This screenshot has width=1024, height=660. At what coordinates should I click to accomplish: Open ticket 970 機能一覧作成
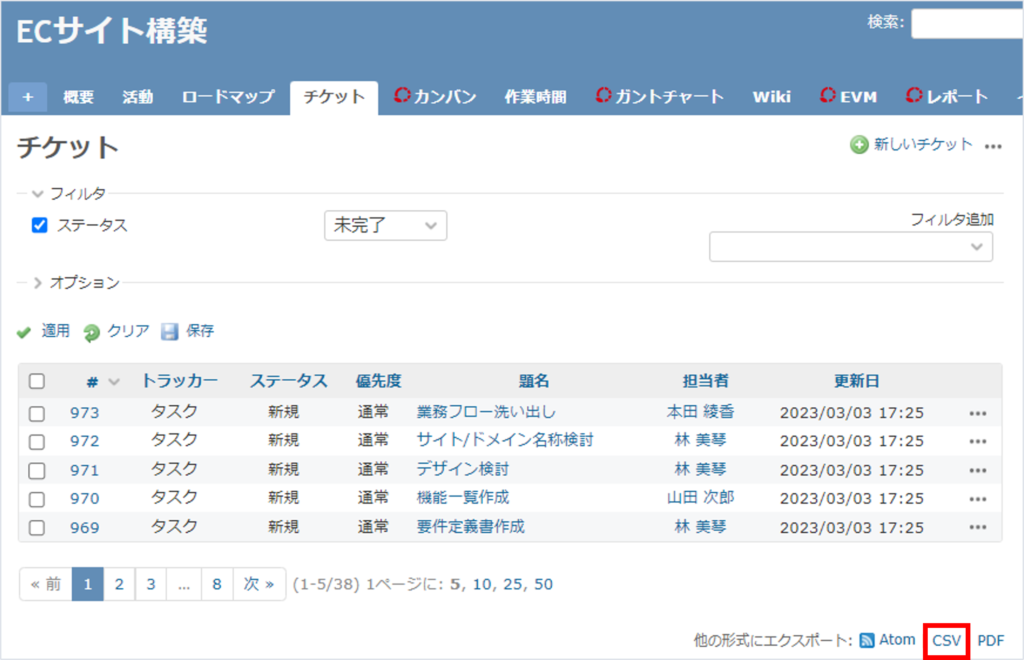coord(466,496)
